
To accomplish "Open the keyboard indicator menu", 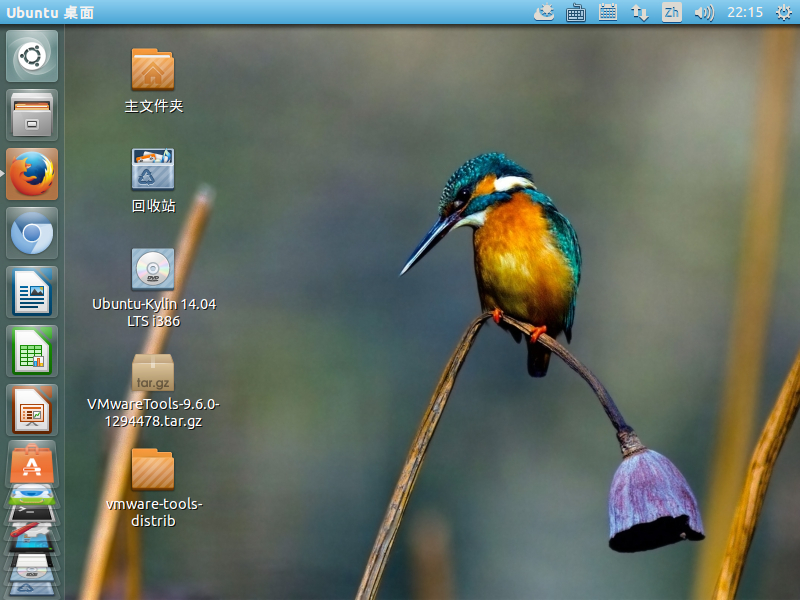I will tap(576, 12).
